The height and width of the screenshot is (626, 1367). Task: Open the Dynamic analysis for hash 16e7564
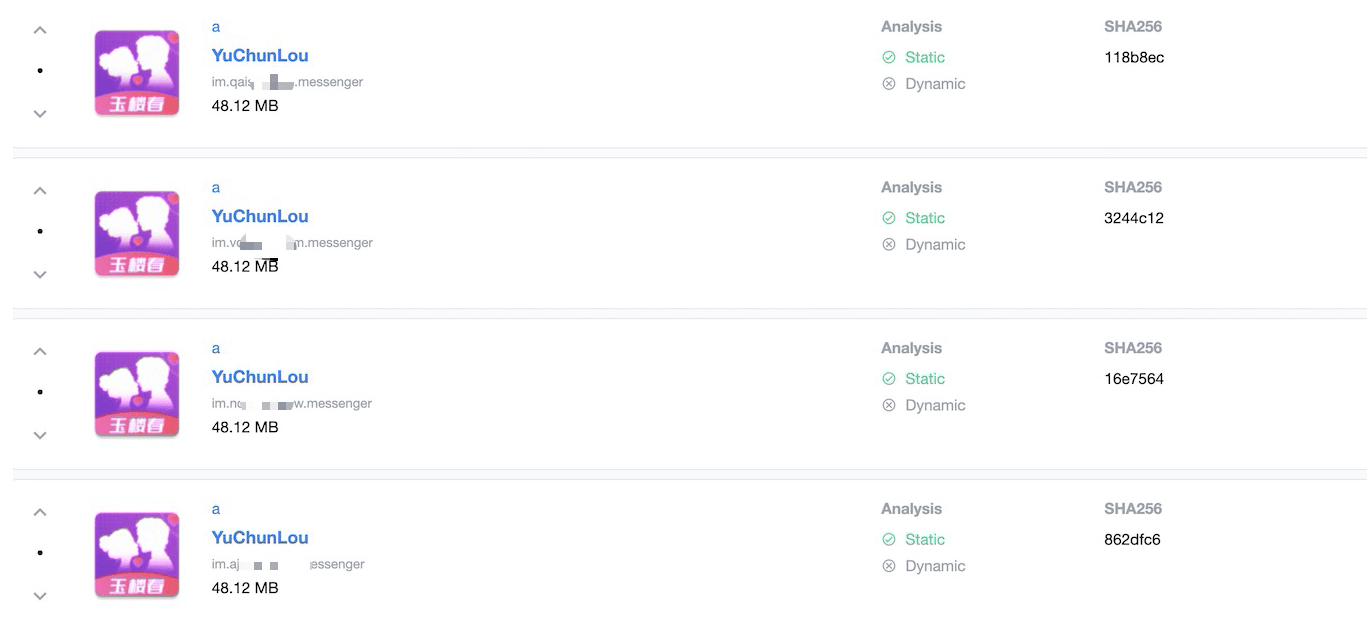tap(935, 405)
